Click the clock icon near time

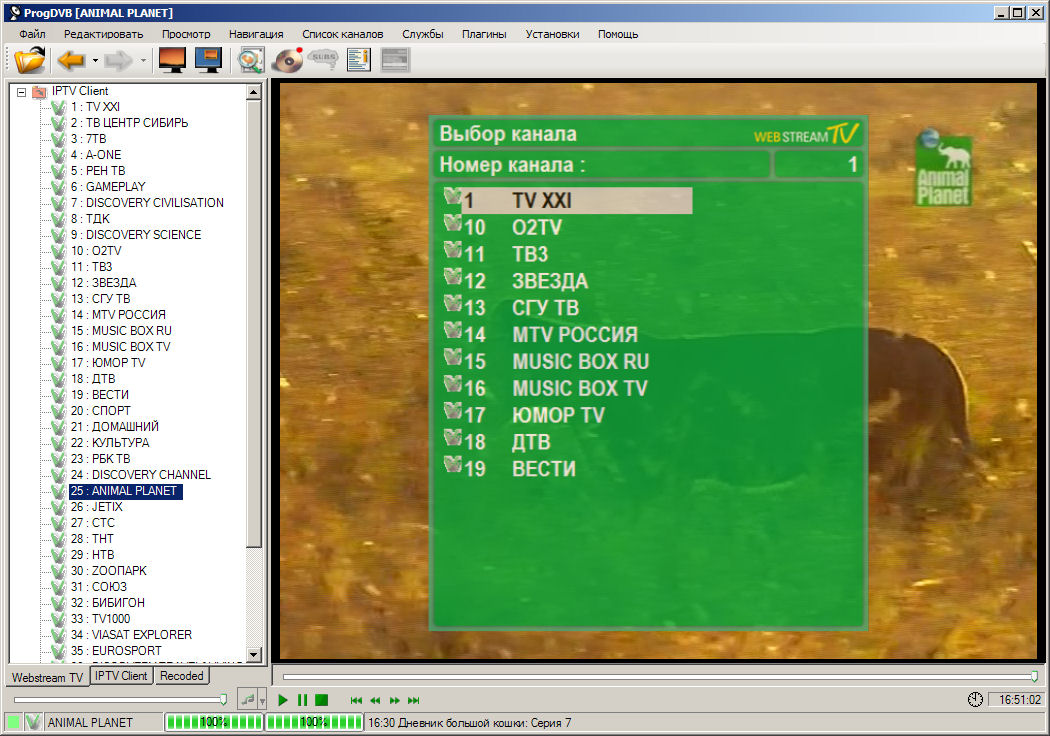(x=975, y=700)
